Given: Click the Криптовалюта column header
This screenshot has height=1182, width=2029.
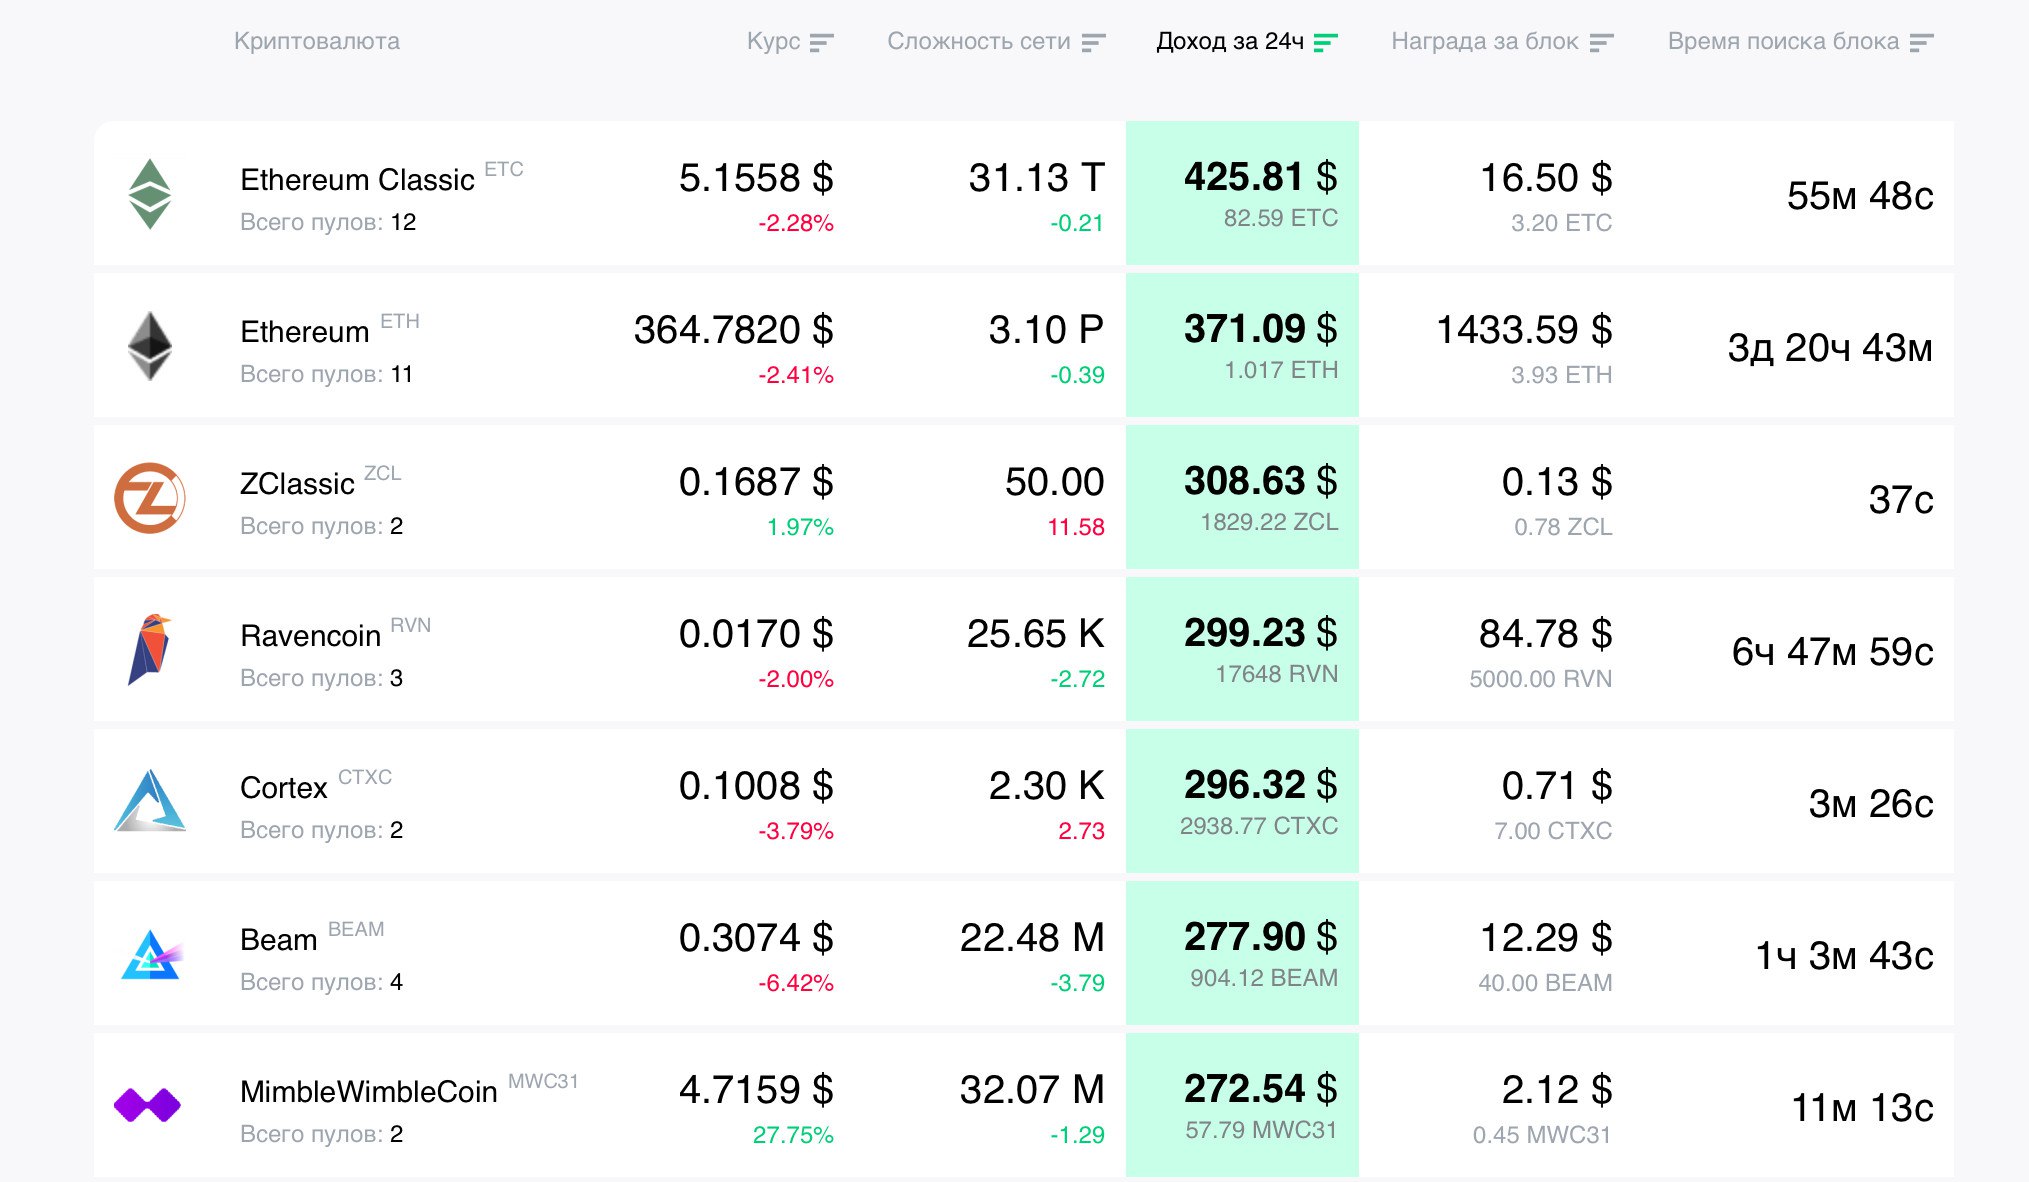Looking at the screenshot, I should tap(317, 41).
